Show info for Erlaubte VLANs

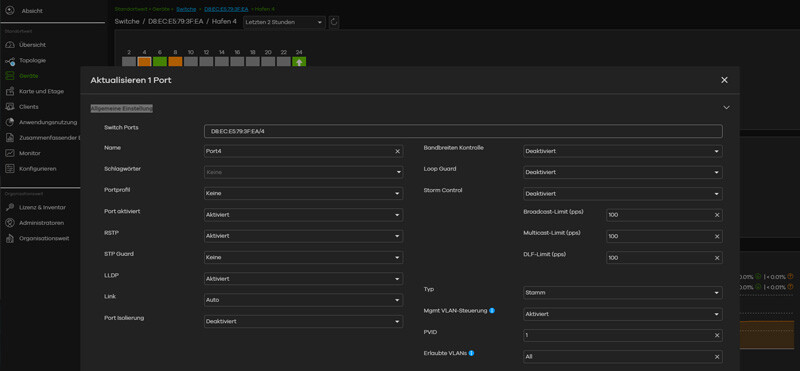click(x=471, y=353)
